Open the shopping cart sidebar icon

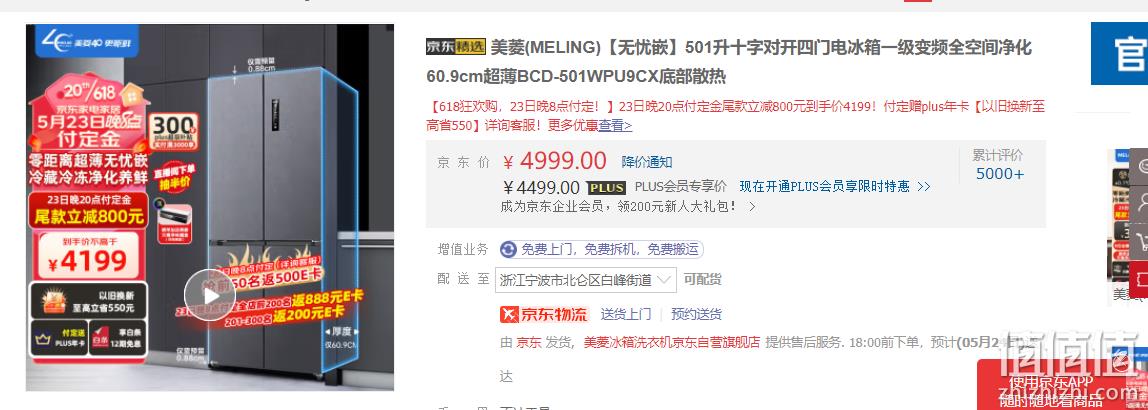pos(1140,240)
